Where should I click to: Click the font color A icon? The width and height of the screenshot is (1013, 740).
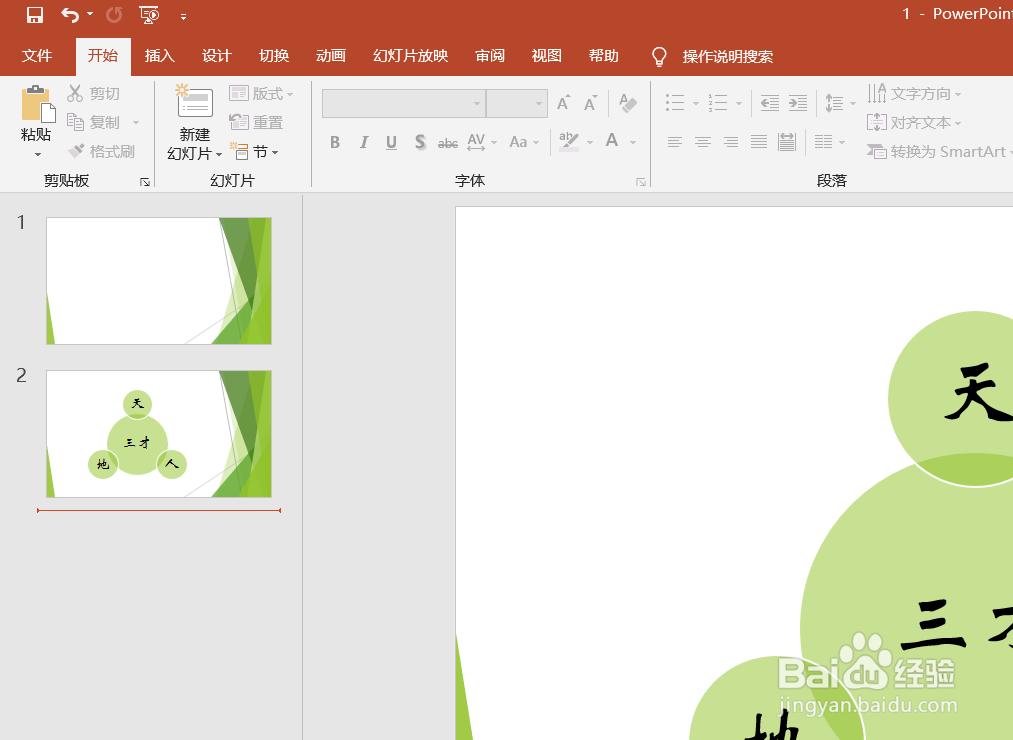(x=612, y=141)
